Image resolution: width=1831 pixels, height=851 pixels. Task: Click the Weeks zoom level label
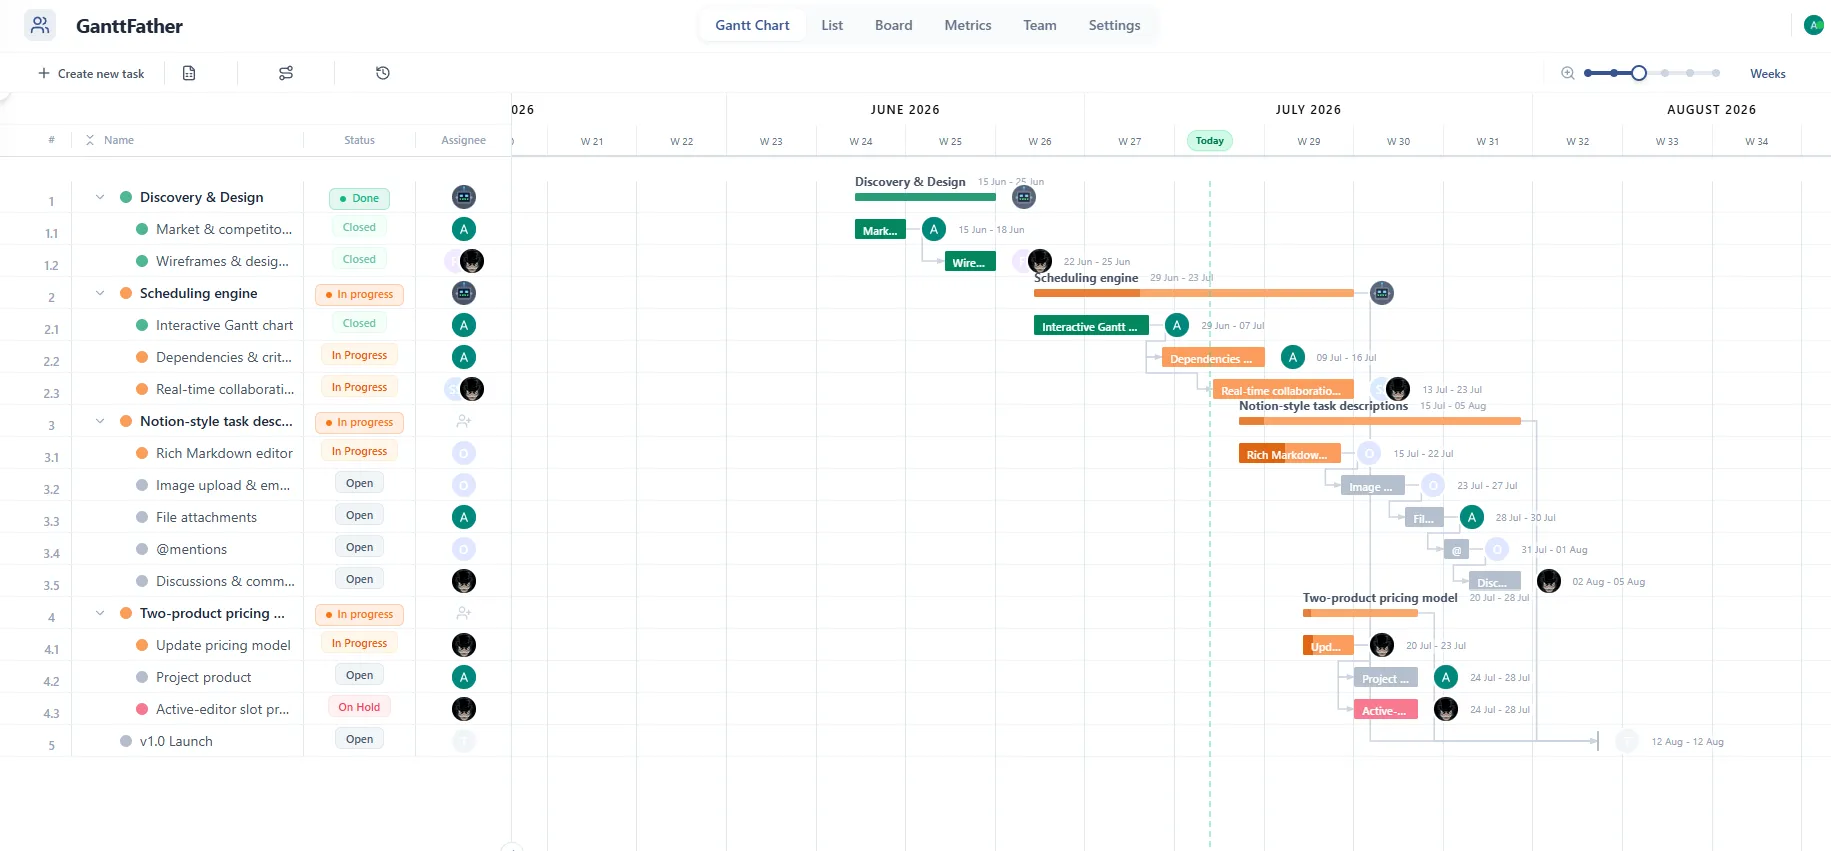1767,73
